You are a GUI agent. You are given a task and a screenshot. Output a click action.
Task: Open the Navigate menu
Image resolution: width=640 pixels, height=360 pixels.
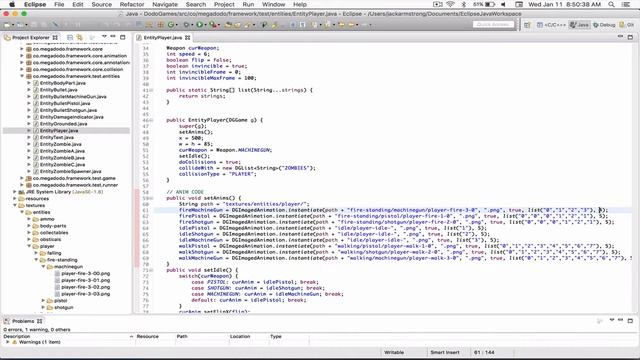164,4
